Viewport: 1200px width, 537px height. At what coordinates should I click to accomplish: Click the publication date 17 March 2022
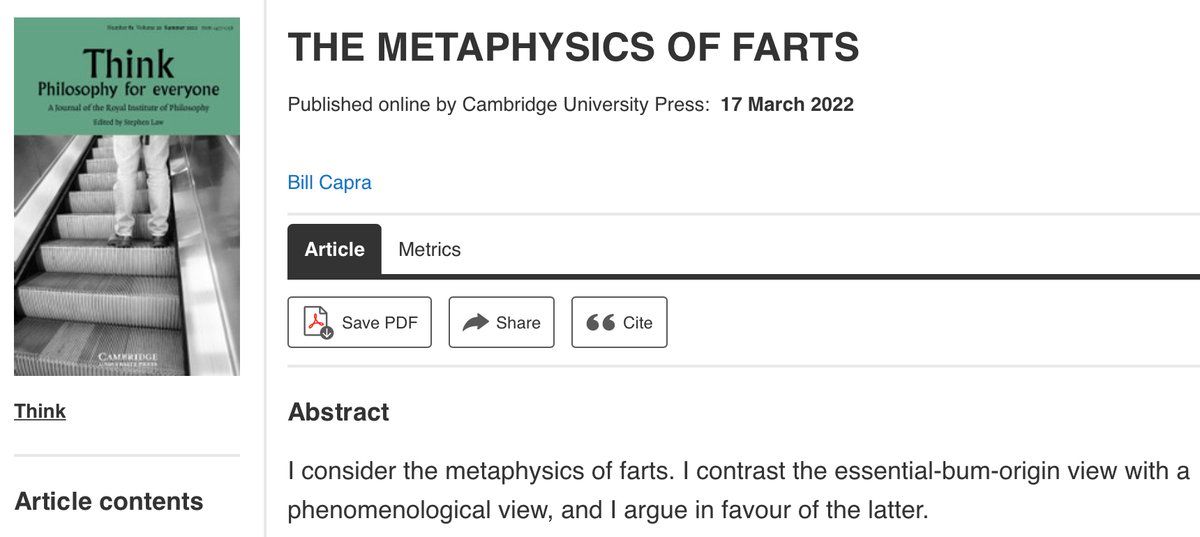(x=786, y=104)
